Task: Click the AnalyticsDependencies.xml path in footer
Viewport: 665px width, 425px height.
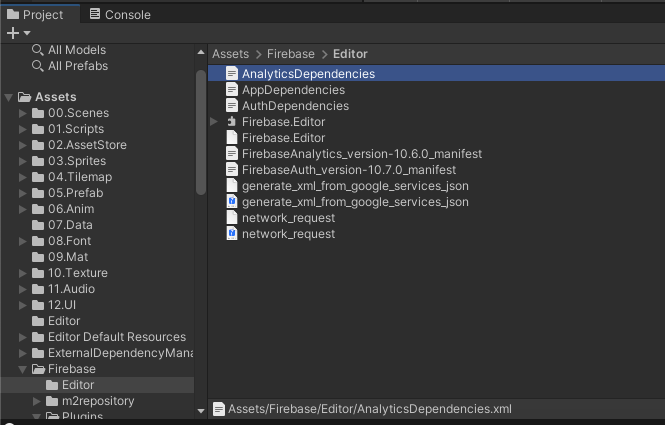Action: point(370,409)
